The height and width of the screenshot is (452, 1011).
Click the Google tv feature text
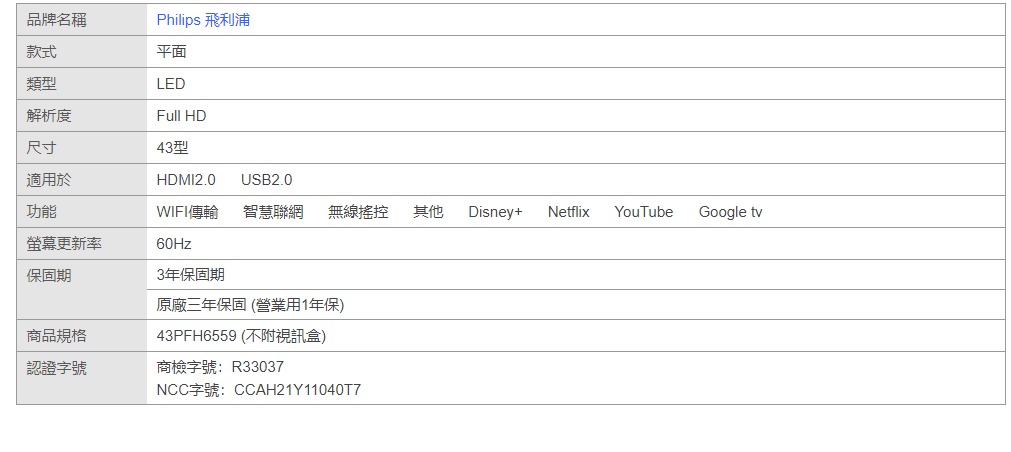click(731, 211)
